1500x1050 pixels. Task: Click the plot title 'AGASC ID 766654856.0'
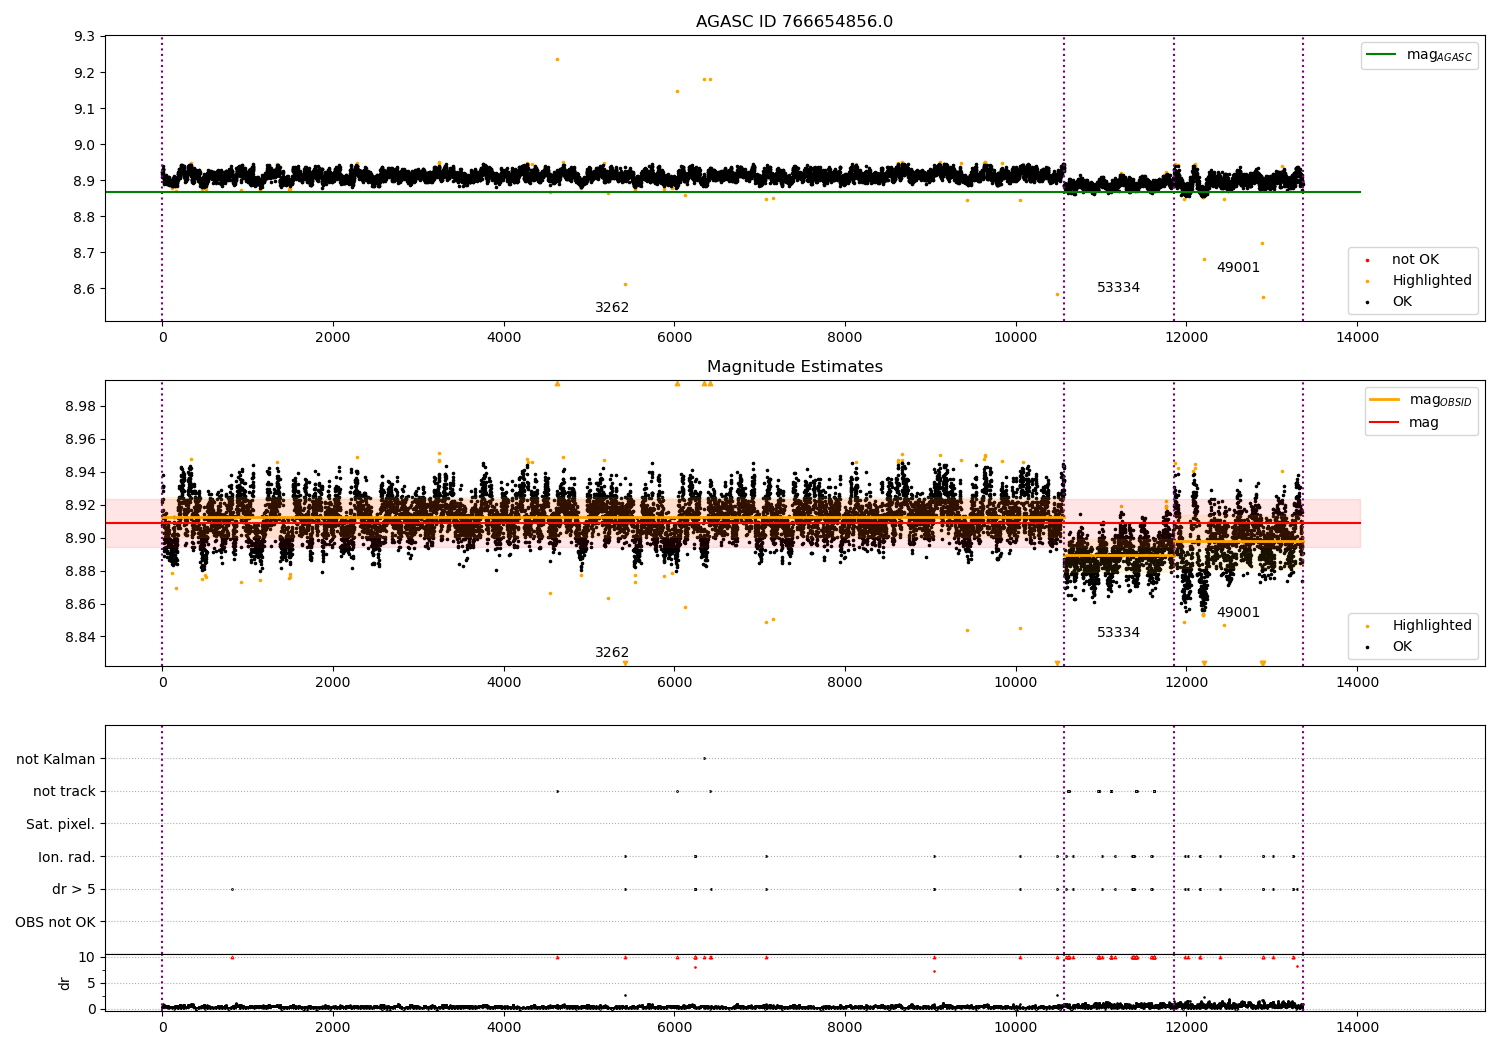point(794,22)
